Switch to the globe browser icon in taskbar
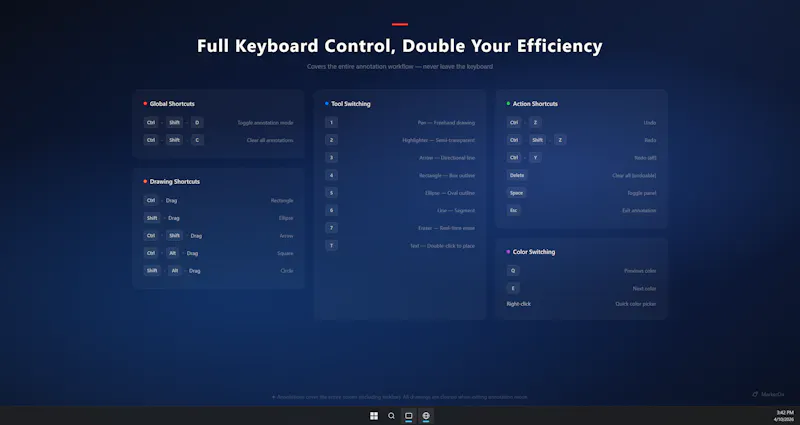Screen dimensions: 800x425 click(426, 416)
